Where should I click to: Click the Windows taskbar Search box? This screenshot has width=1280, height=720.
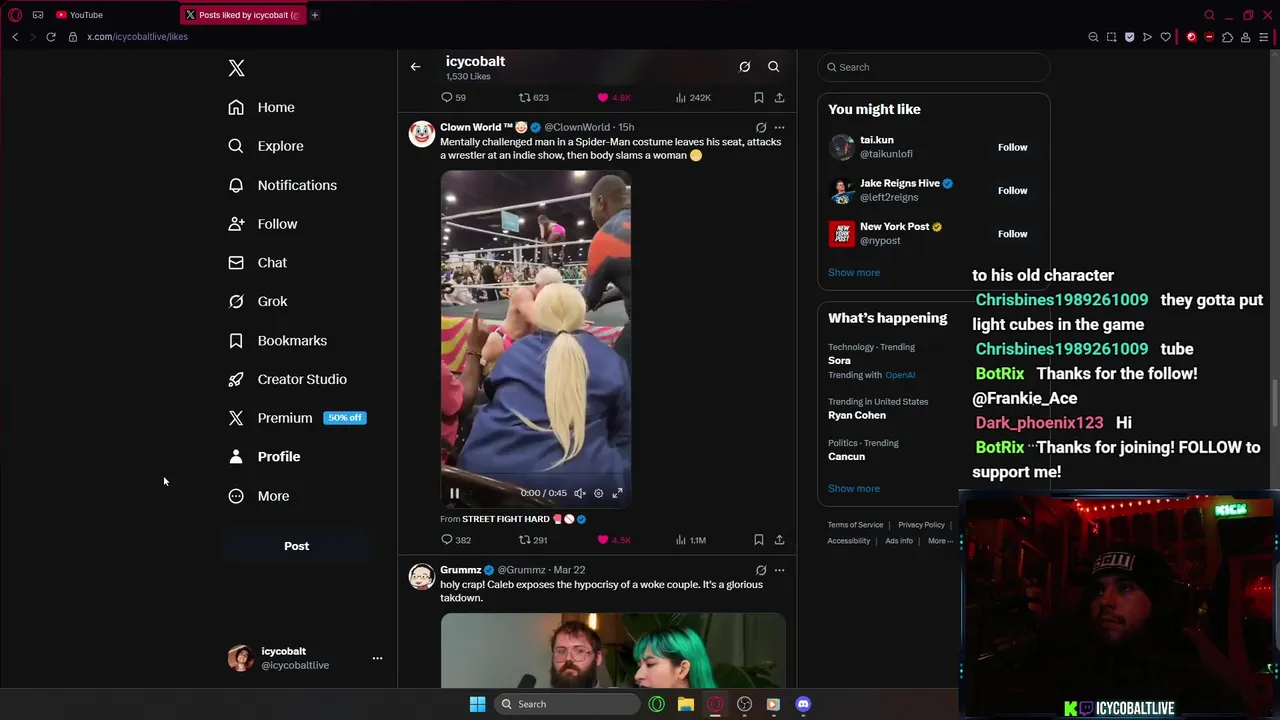click(x=566, y=704)
